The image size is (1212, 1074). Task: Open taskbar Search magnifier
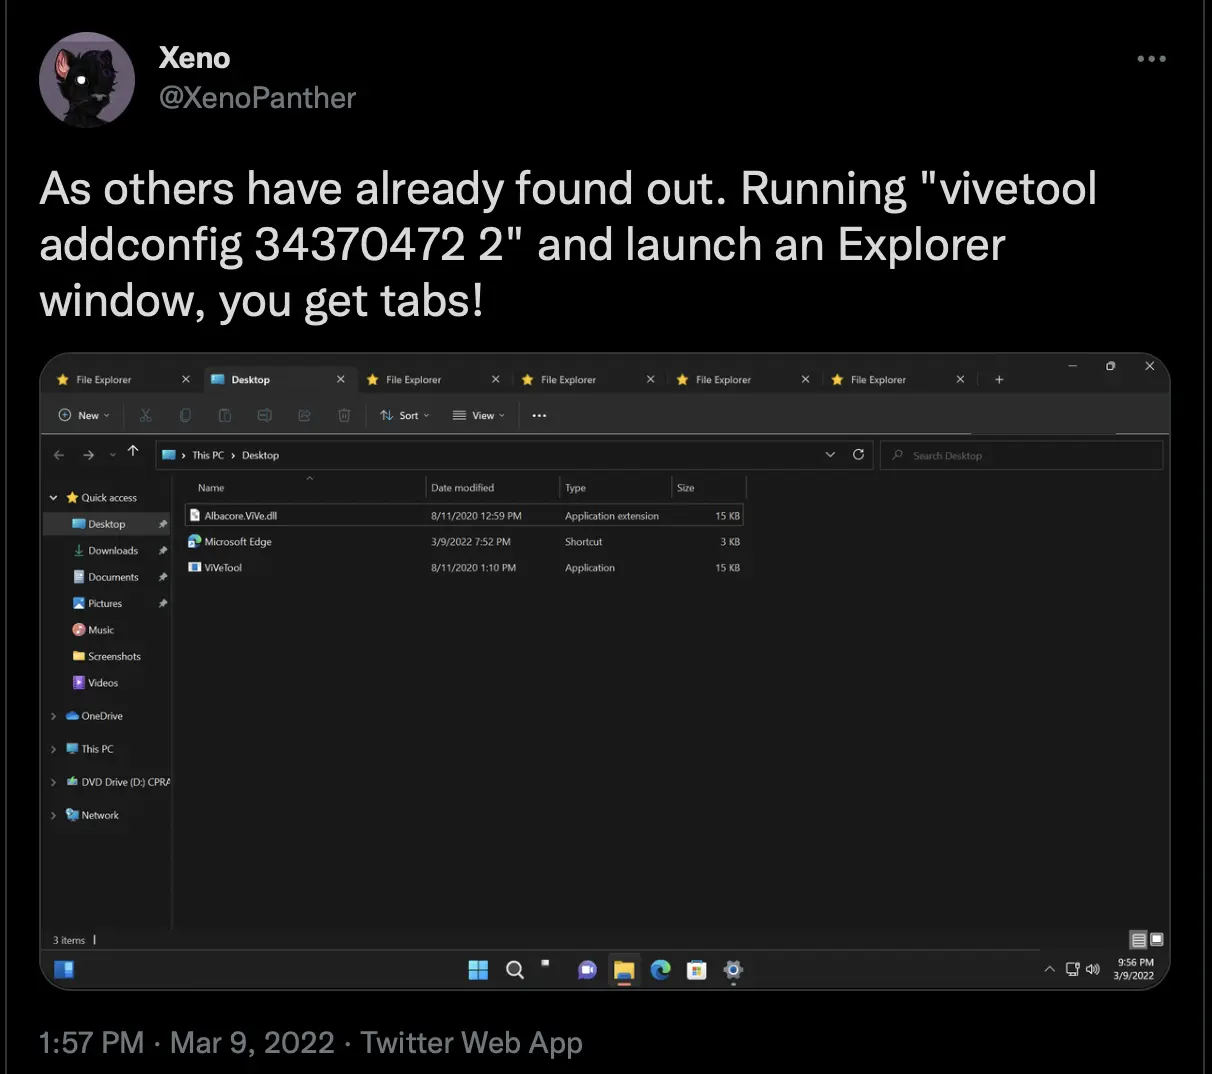[515, 969]
